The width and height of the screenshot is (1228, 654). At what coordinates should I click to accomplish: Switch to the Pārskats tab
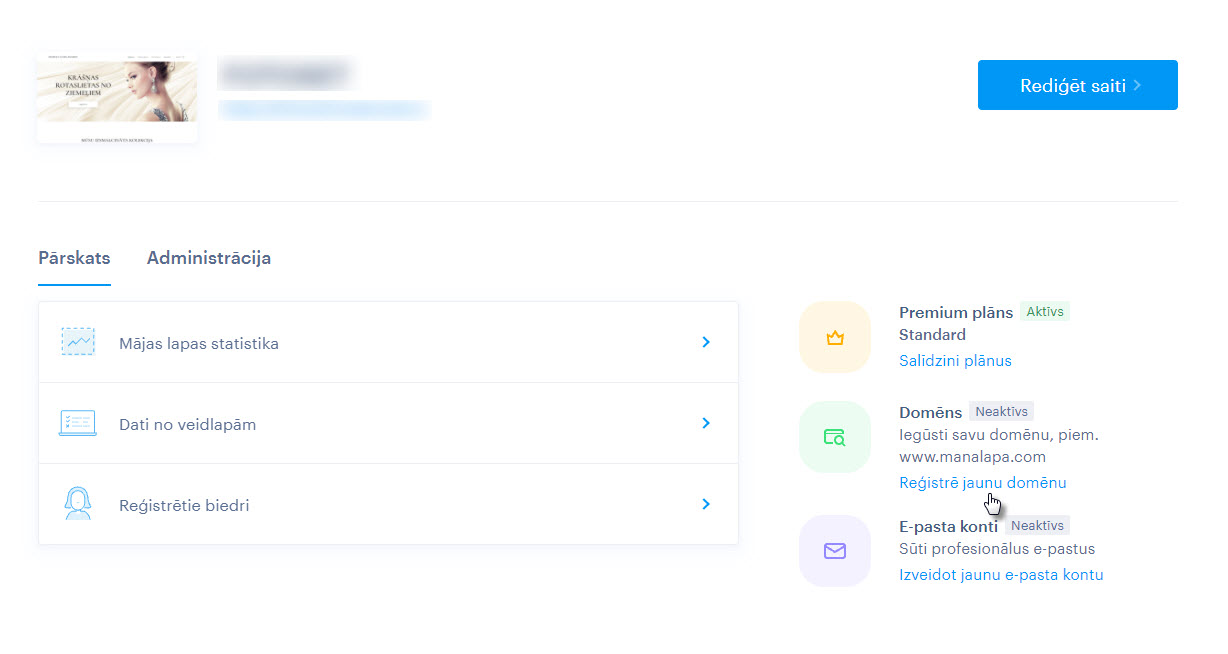[x=74, y=258]
